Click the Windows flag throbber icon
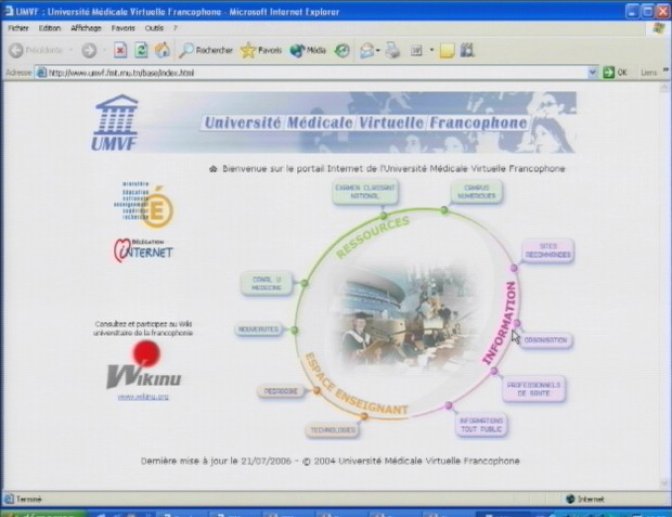This screenshot has width=672, height=517. click(x=657, y=29)
